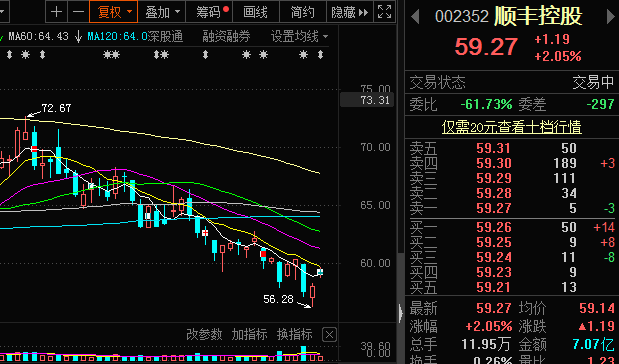Image resolution: width=619 pixels, height=364 pixels.
Task: Open the 设置均线 dropdown
Action: pyautogui.click(x=299, y=37)
